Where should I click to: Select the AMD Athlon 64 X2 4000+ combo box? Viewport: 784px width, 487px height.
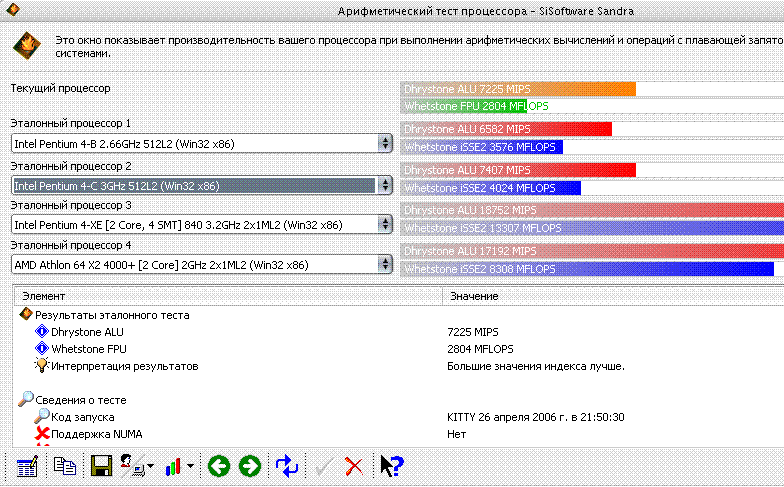[x=202, y=264]
